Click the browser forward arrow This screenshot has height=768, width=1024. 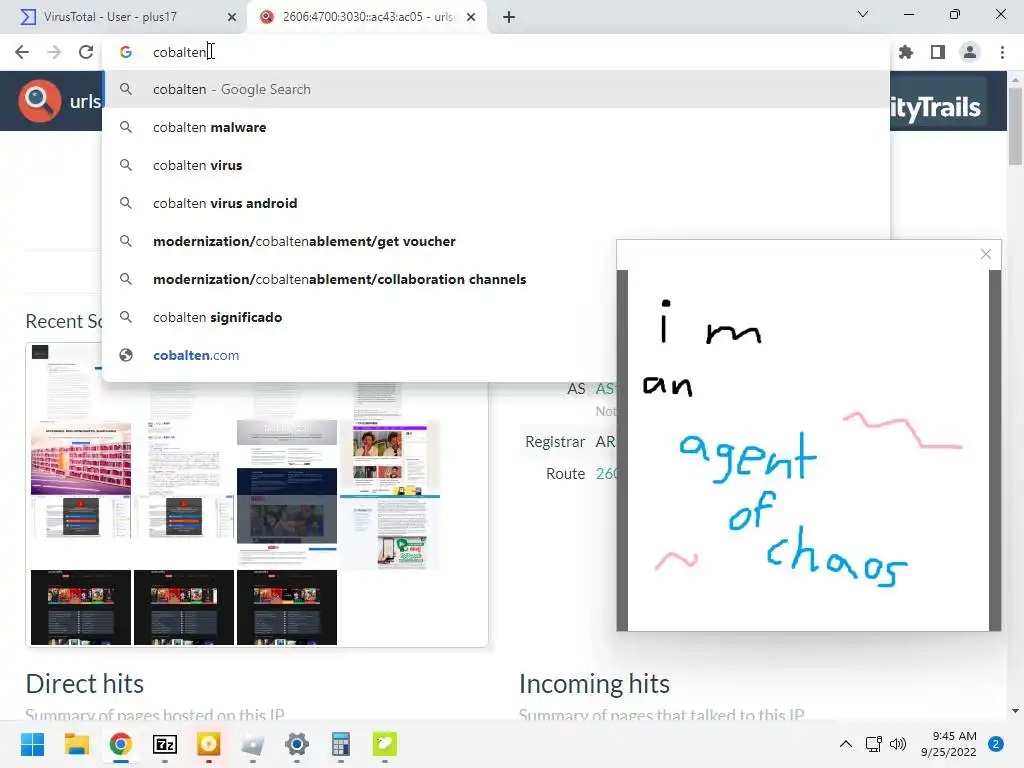point(54,52)
